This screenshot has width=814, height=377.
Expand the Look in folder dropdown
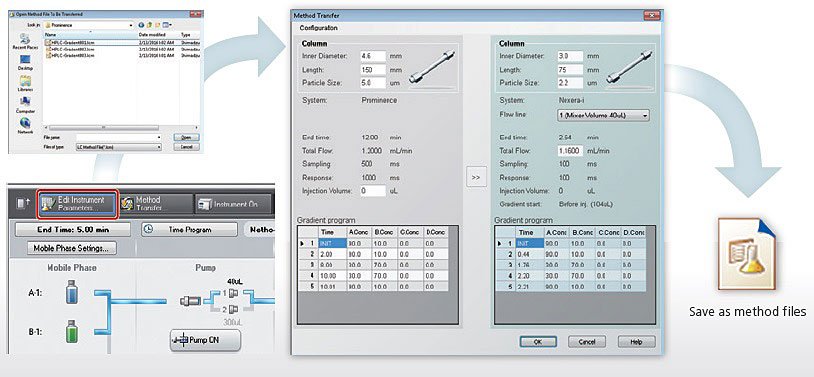(89, 25)
